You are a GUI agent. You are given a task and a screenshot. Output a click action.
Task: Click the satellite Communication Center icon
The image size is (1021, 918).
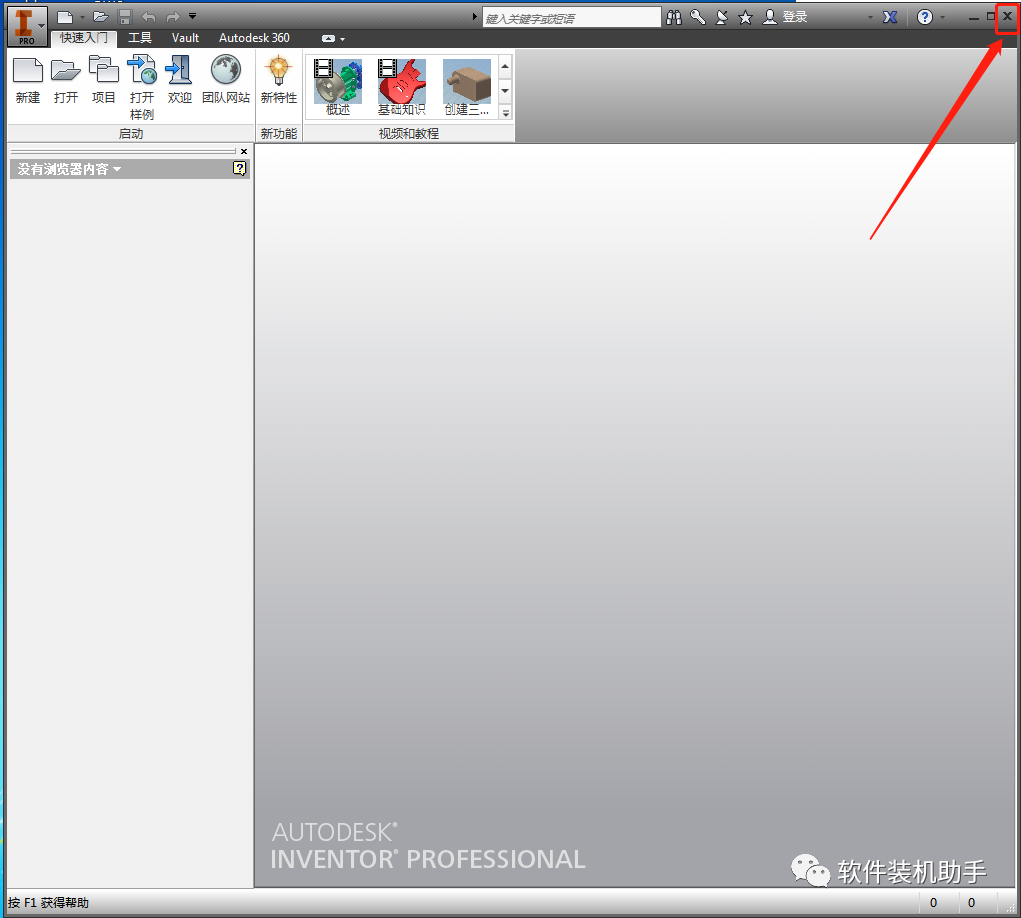click(x=721, y=18)
